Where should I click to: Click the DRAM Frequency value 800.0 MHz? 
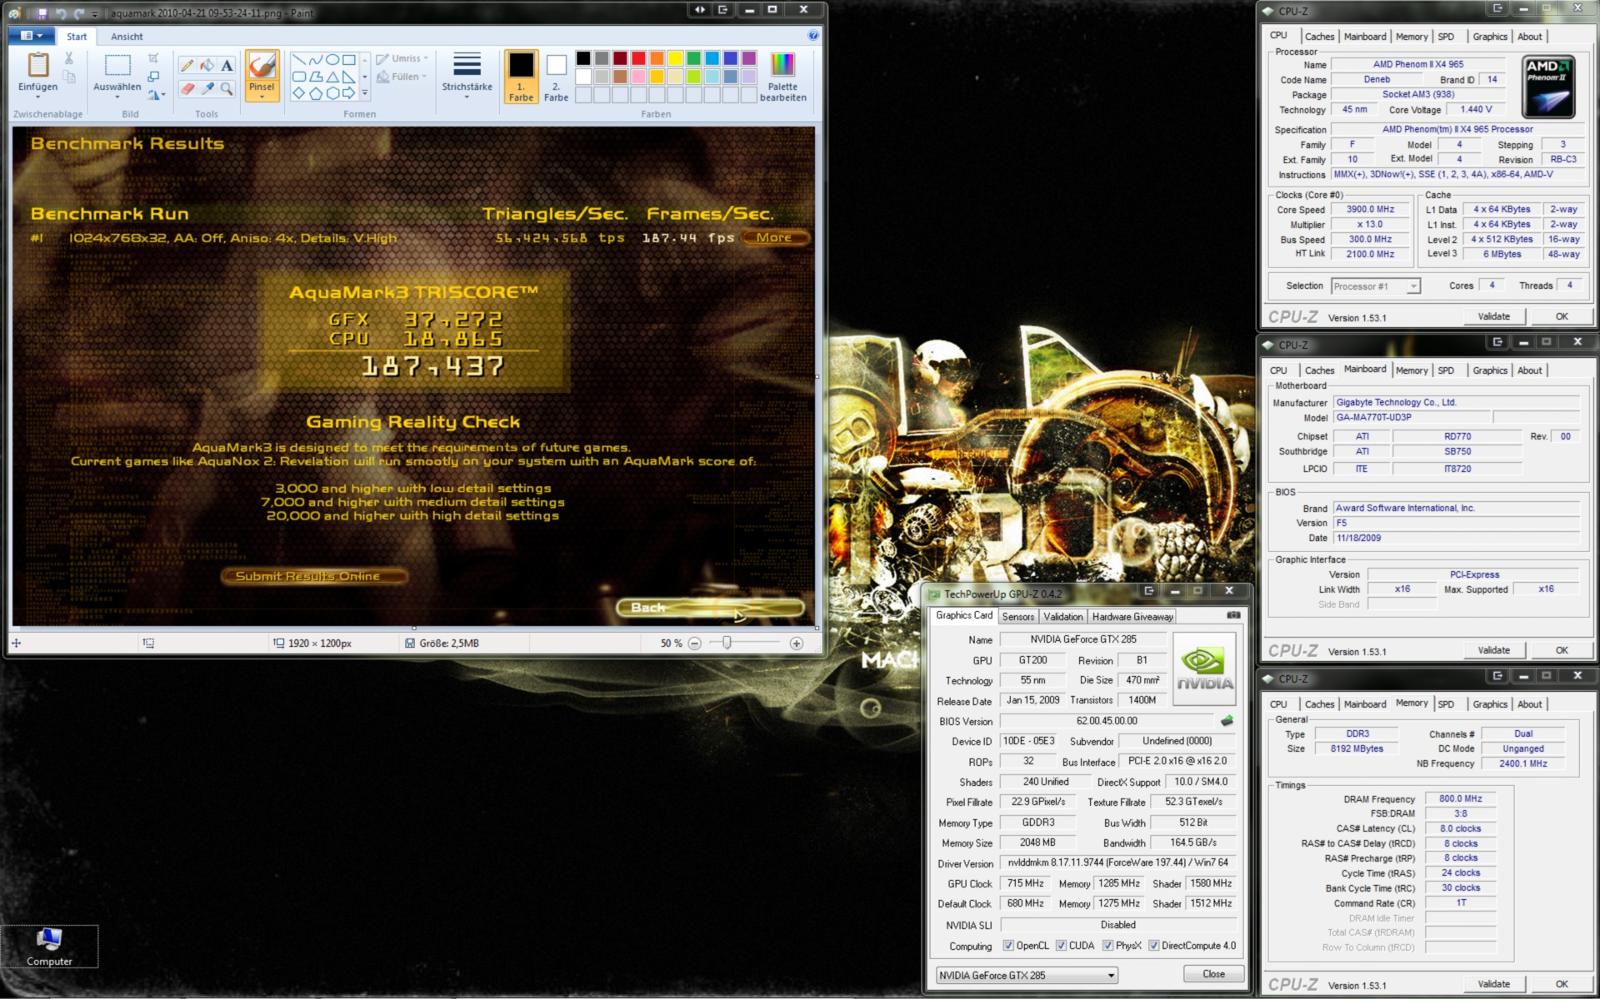tap(1460, 799)
